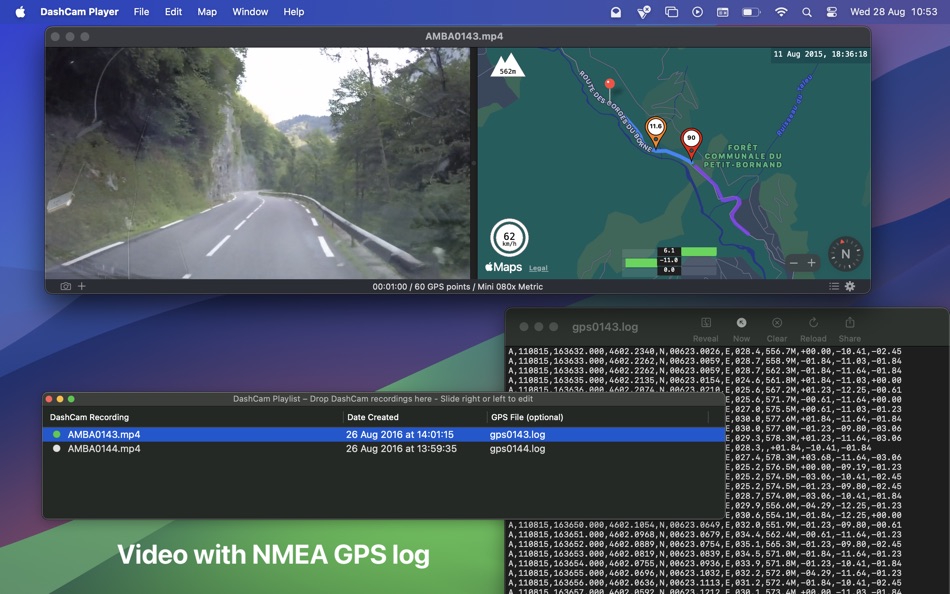Click the Apple Maps logo
Screen dimensions: 950x594
coord(503,267)
